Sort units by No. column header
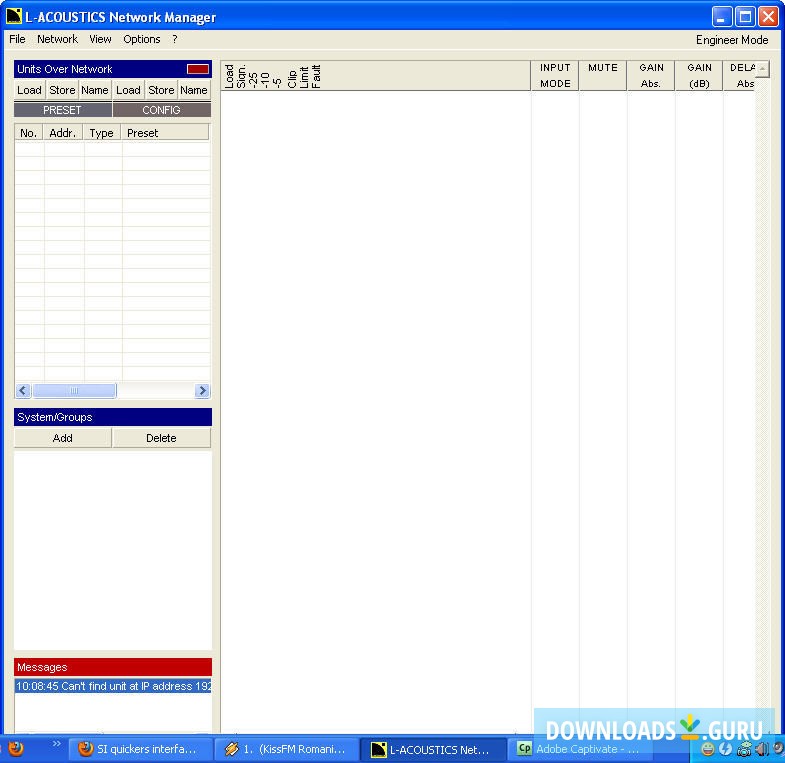The height and width of the screenshot is (763, 785). pyautogui.click(x=29, y=133)
